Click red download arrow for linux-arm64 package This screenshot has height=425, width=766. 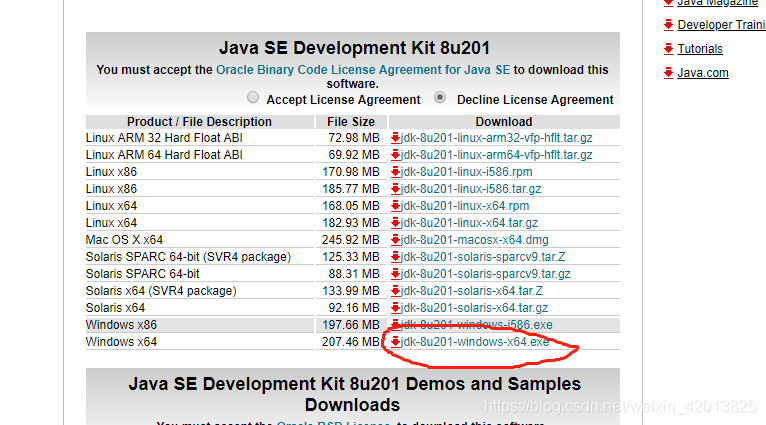click(395, 155)
